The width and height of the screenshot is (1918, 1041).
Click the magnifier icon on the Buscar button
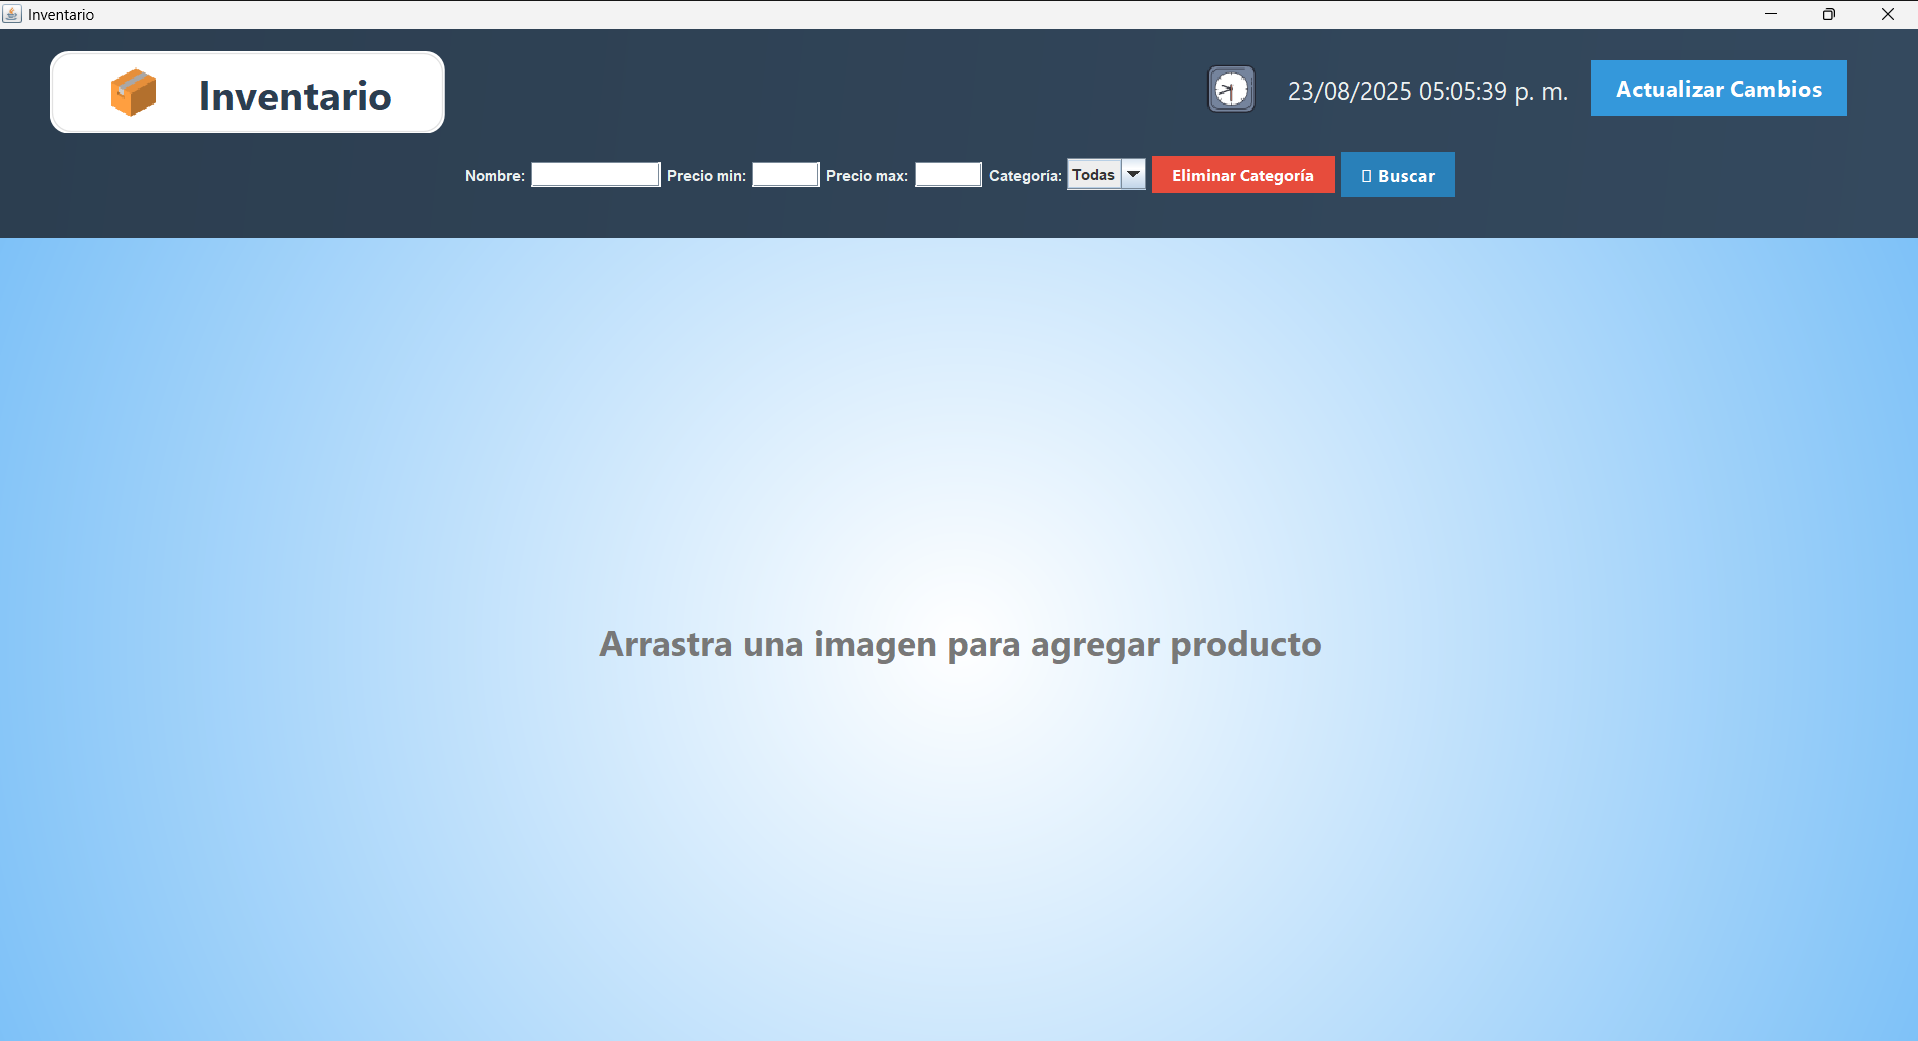[1367, 175]
